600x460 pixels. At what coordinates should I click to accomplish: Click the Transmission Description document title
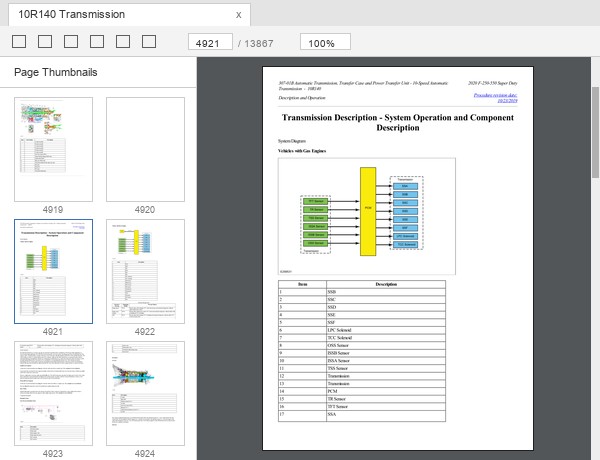pyautogui.click(x=398, y=122)
